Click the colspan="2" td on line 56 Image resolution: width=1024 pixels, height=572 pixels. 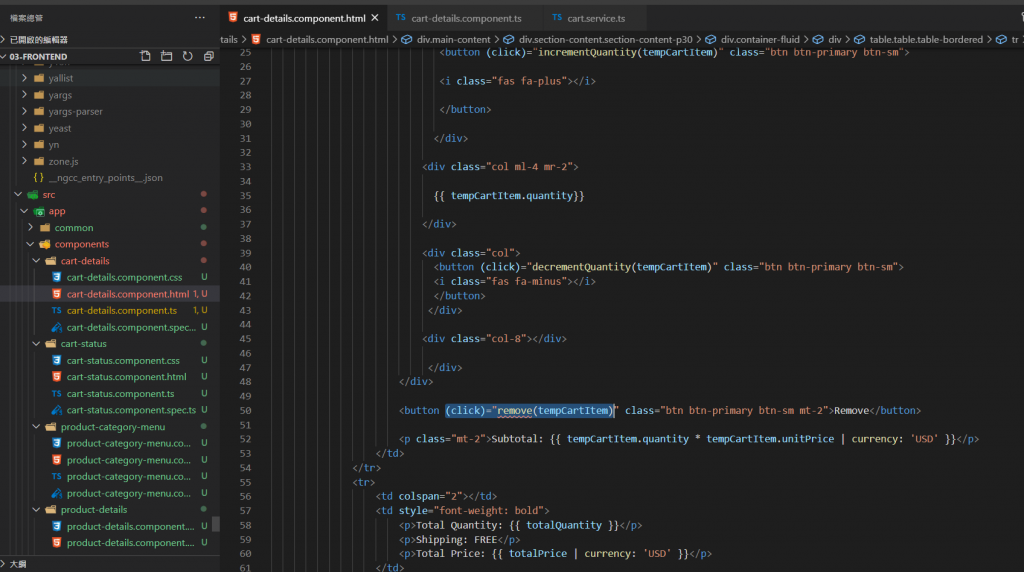point(436,496)
